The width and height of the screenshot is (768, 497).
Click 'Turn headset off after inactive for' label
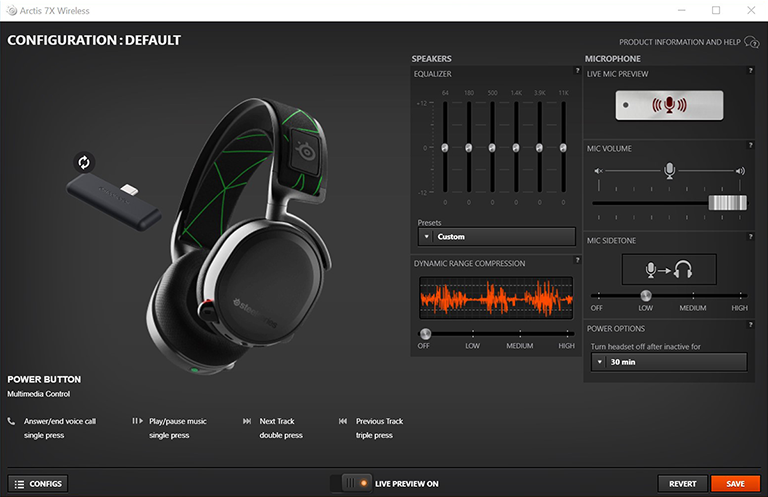(x=646, y=347)
